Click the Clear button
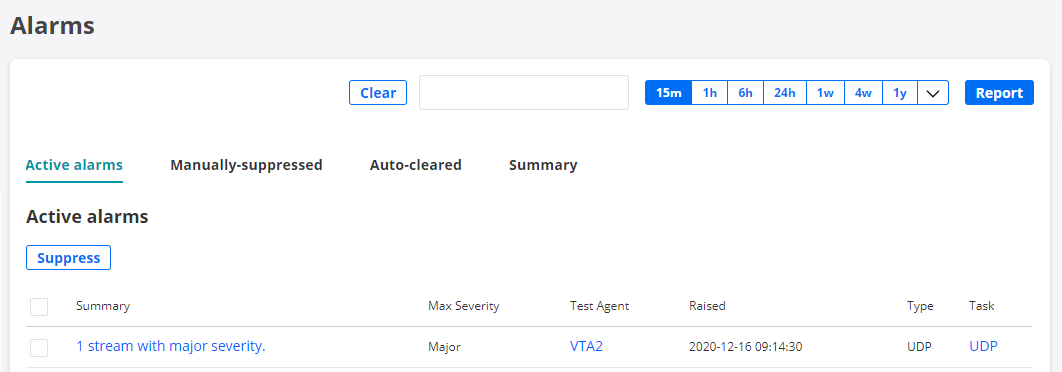The height and width of the screenshot is (372, 1062). tap(378, 93)
